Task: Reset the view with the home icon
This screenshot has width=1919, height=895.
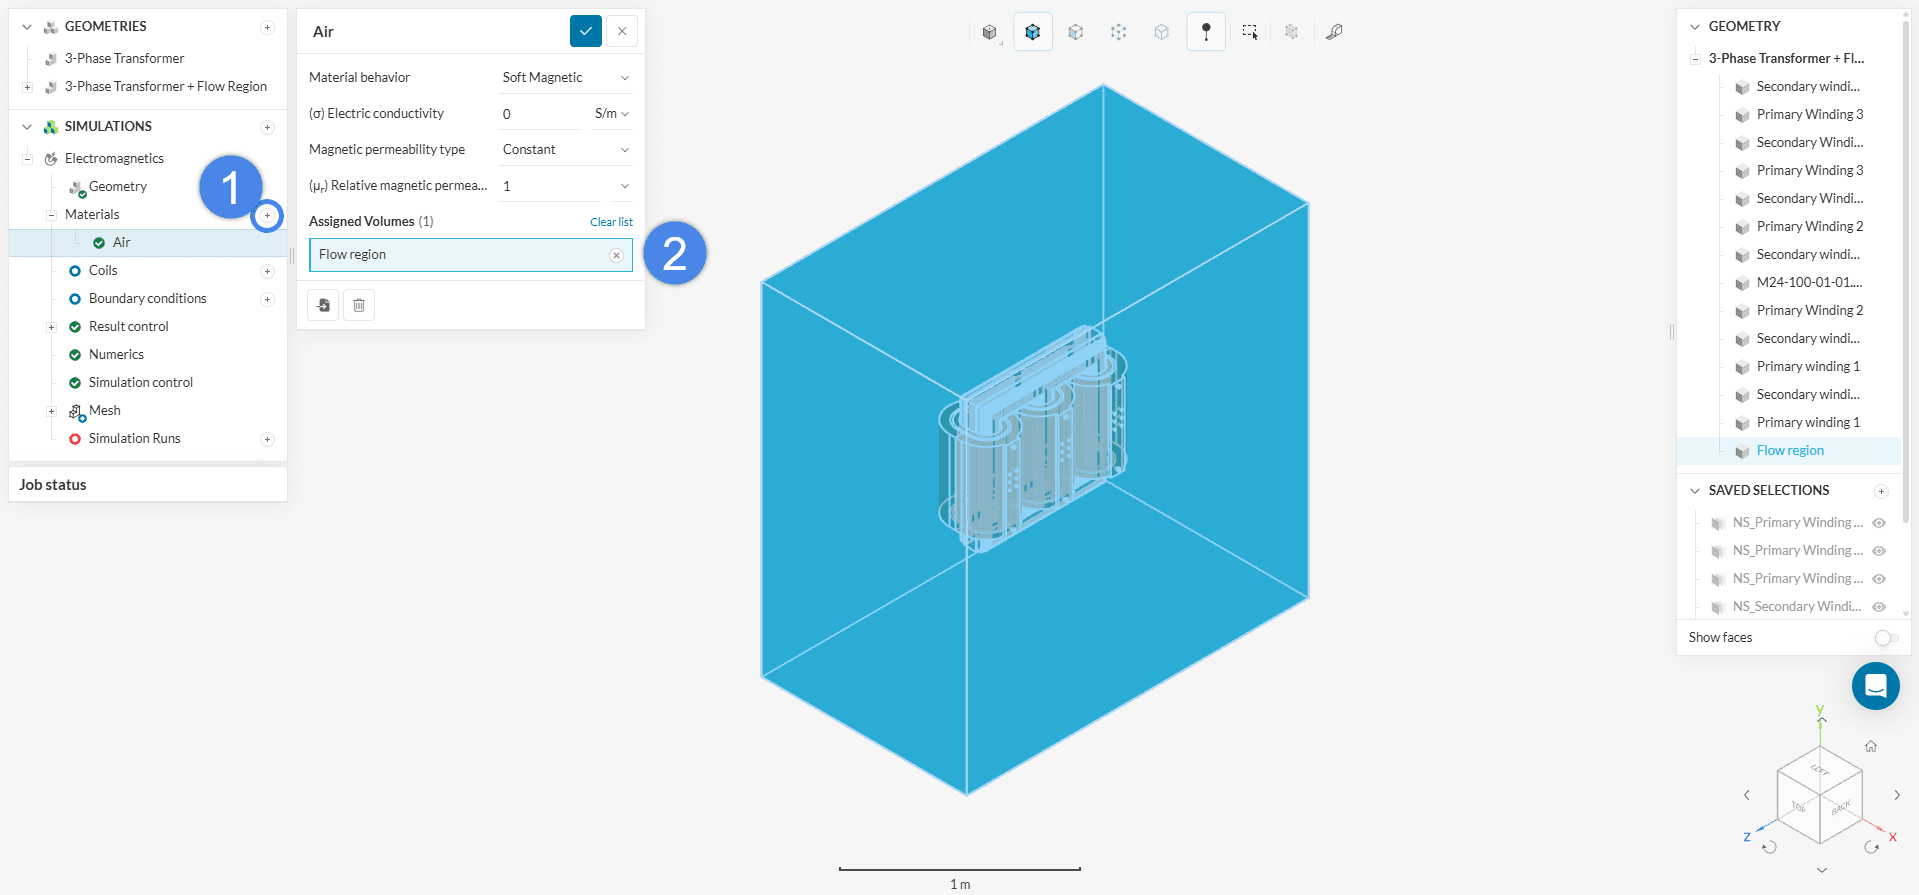Action: pos(1871,746)
